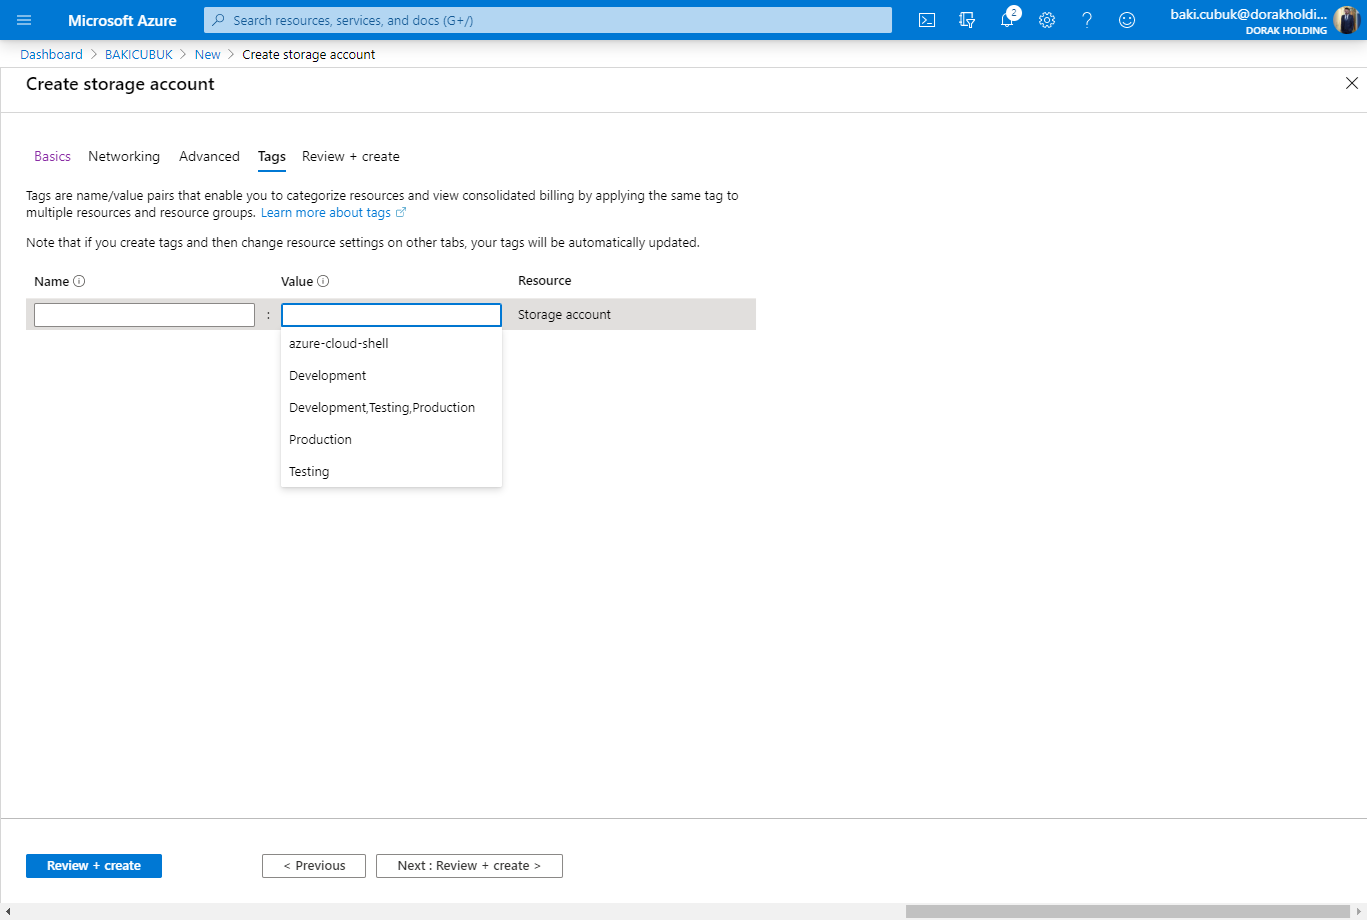Switch to the Advanced tab
The width and height of the screenshot is (1367, 920).
(209, 156)
